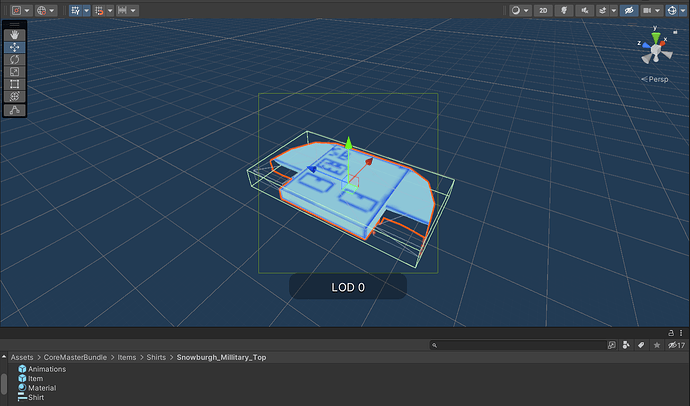Open the camera settings dropdown arrow

point(657,11)
